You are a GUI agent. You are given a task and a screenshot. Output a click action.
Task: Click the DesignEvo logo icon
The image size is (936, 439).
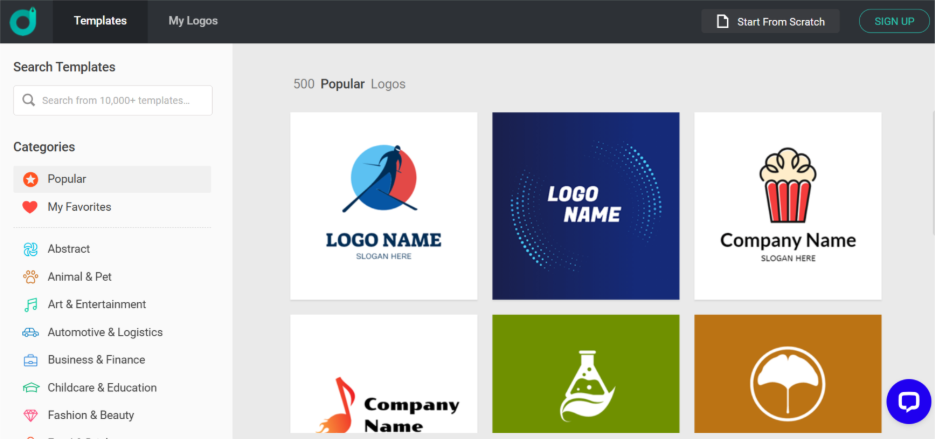tap(23, 21)
